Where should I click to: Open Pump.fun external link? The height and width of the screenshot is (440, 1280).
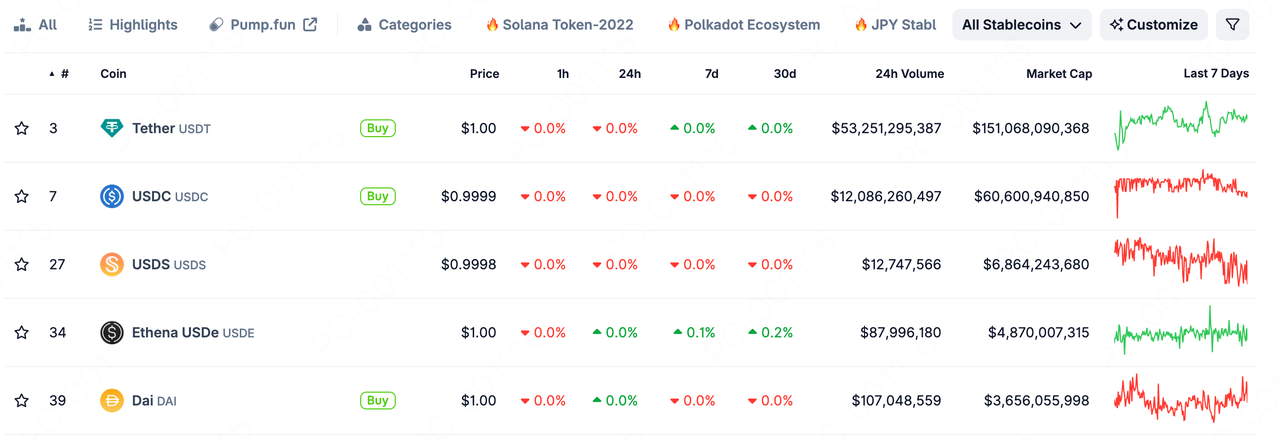click(263, 25)
